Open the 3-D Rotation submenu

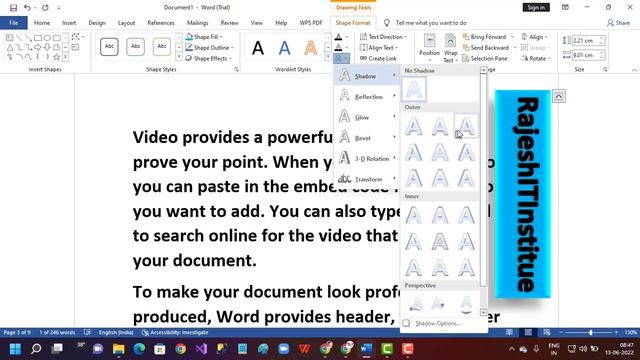(366, 158)
